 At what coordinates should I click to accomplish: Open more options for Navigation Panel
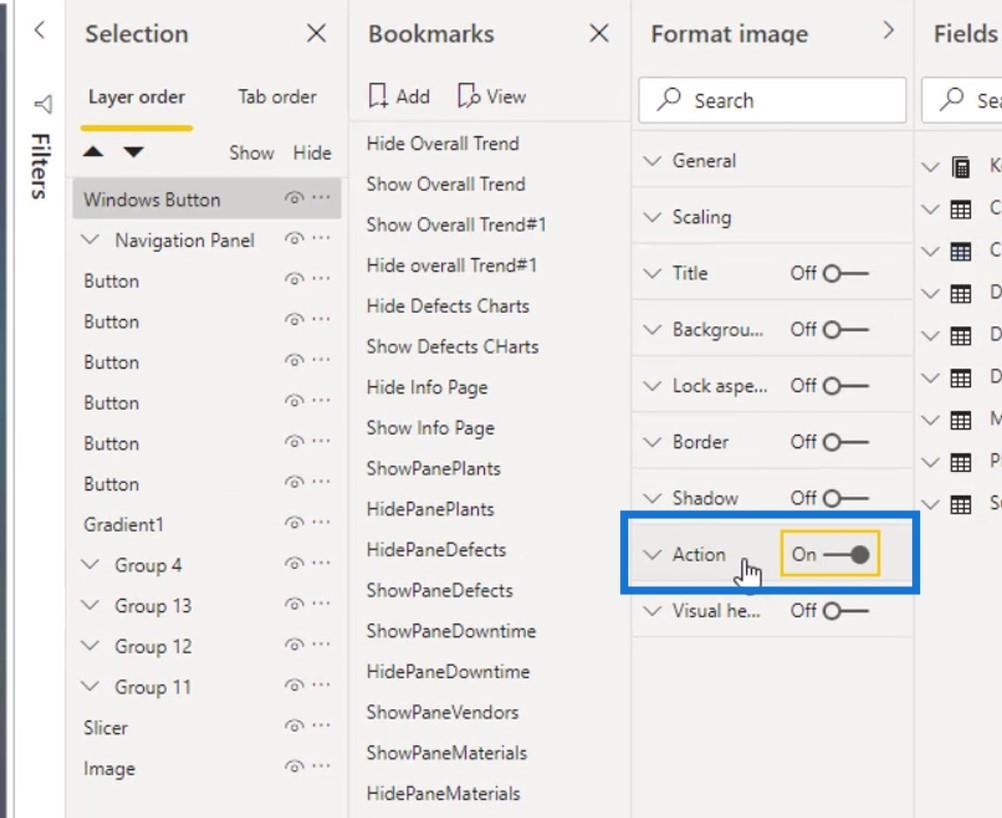[x=321, y=238]
